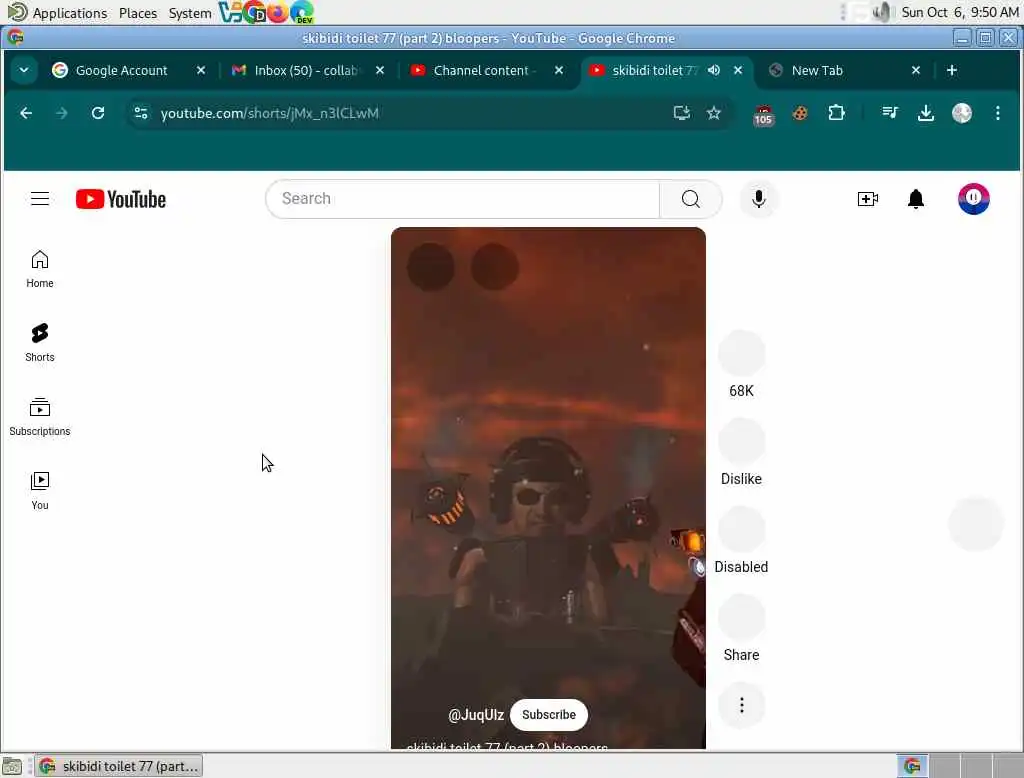
Task: Install app icon in address bar
Action: coord(681,113)
